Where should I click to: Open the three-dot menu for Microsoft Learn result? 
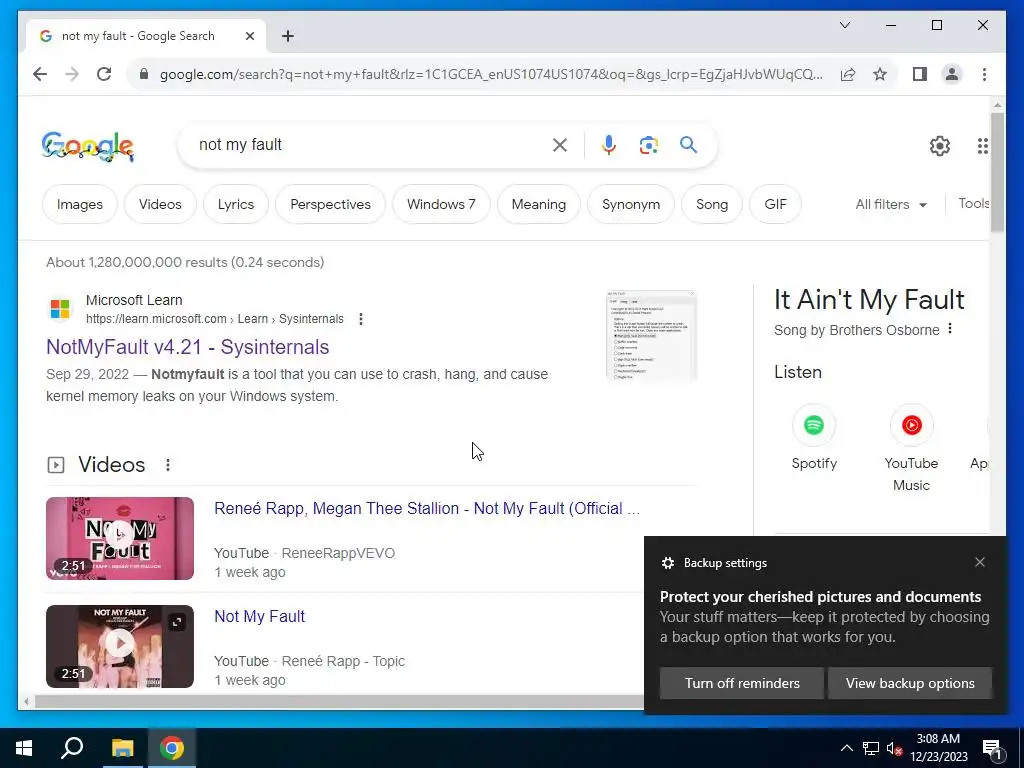tap(360, 319)
